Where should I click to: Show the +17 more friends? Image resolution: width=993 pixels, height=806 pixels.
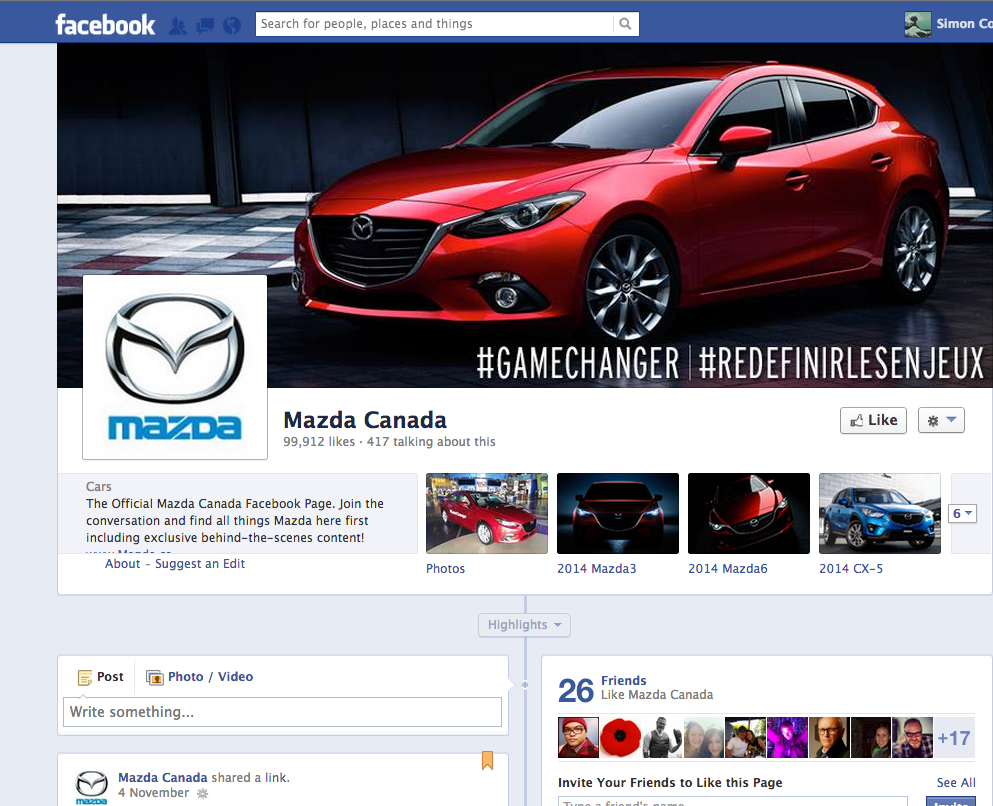point(954,738)
